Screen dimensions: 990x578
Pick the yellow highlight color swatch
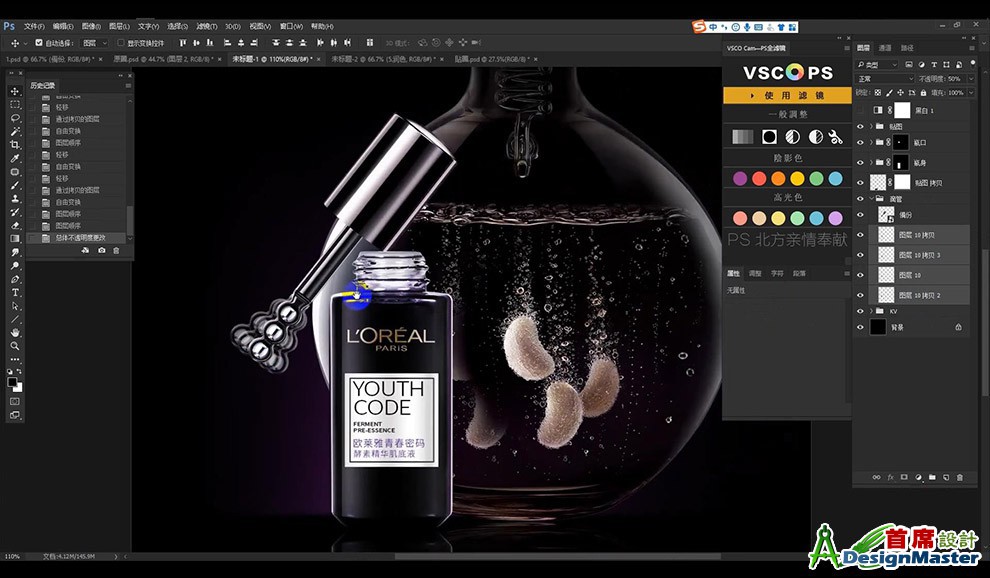click(x=778, y=218)
